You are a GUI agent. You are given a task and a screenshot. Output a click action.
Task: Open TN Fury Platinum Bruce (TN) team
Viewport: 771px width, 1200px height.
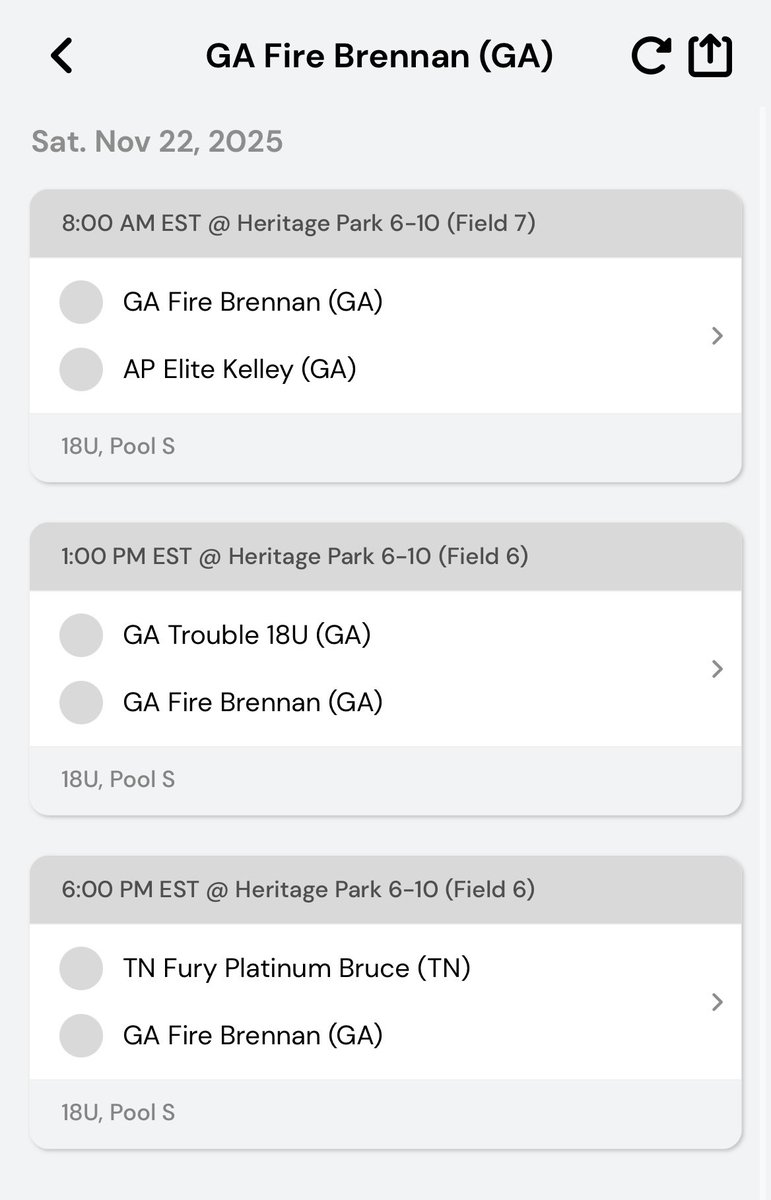[296, 968]
